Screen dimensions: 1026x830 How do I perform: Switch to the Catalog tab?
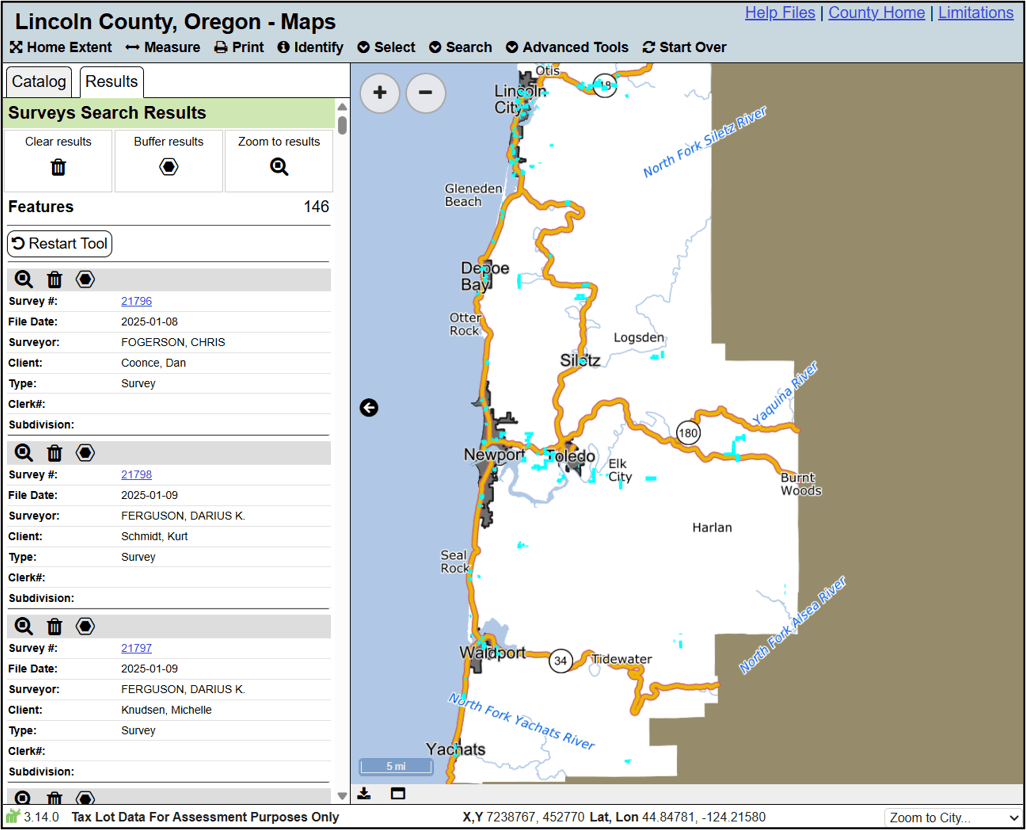(x=39, y=82)
